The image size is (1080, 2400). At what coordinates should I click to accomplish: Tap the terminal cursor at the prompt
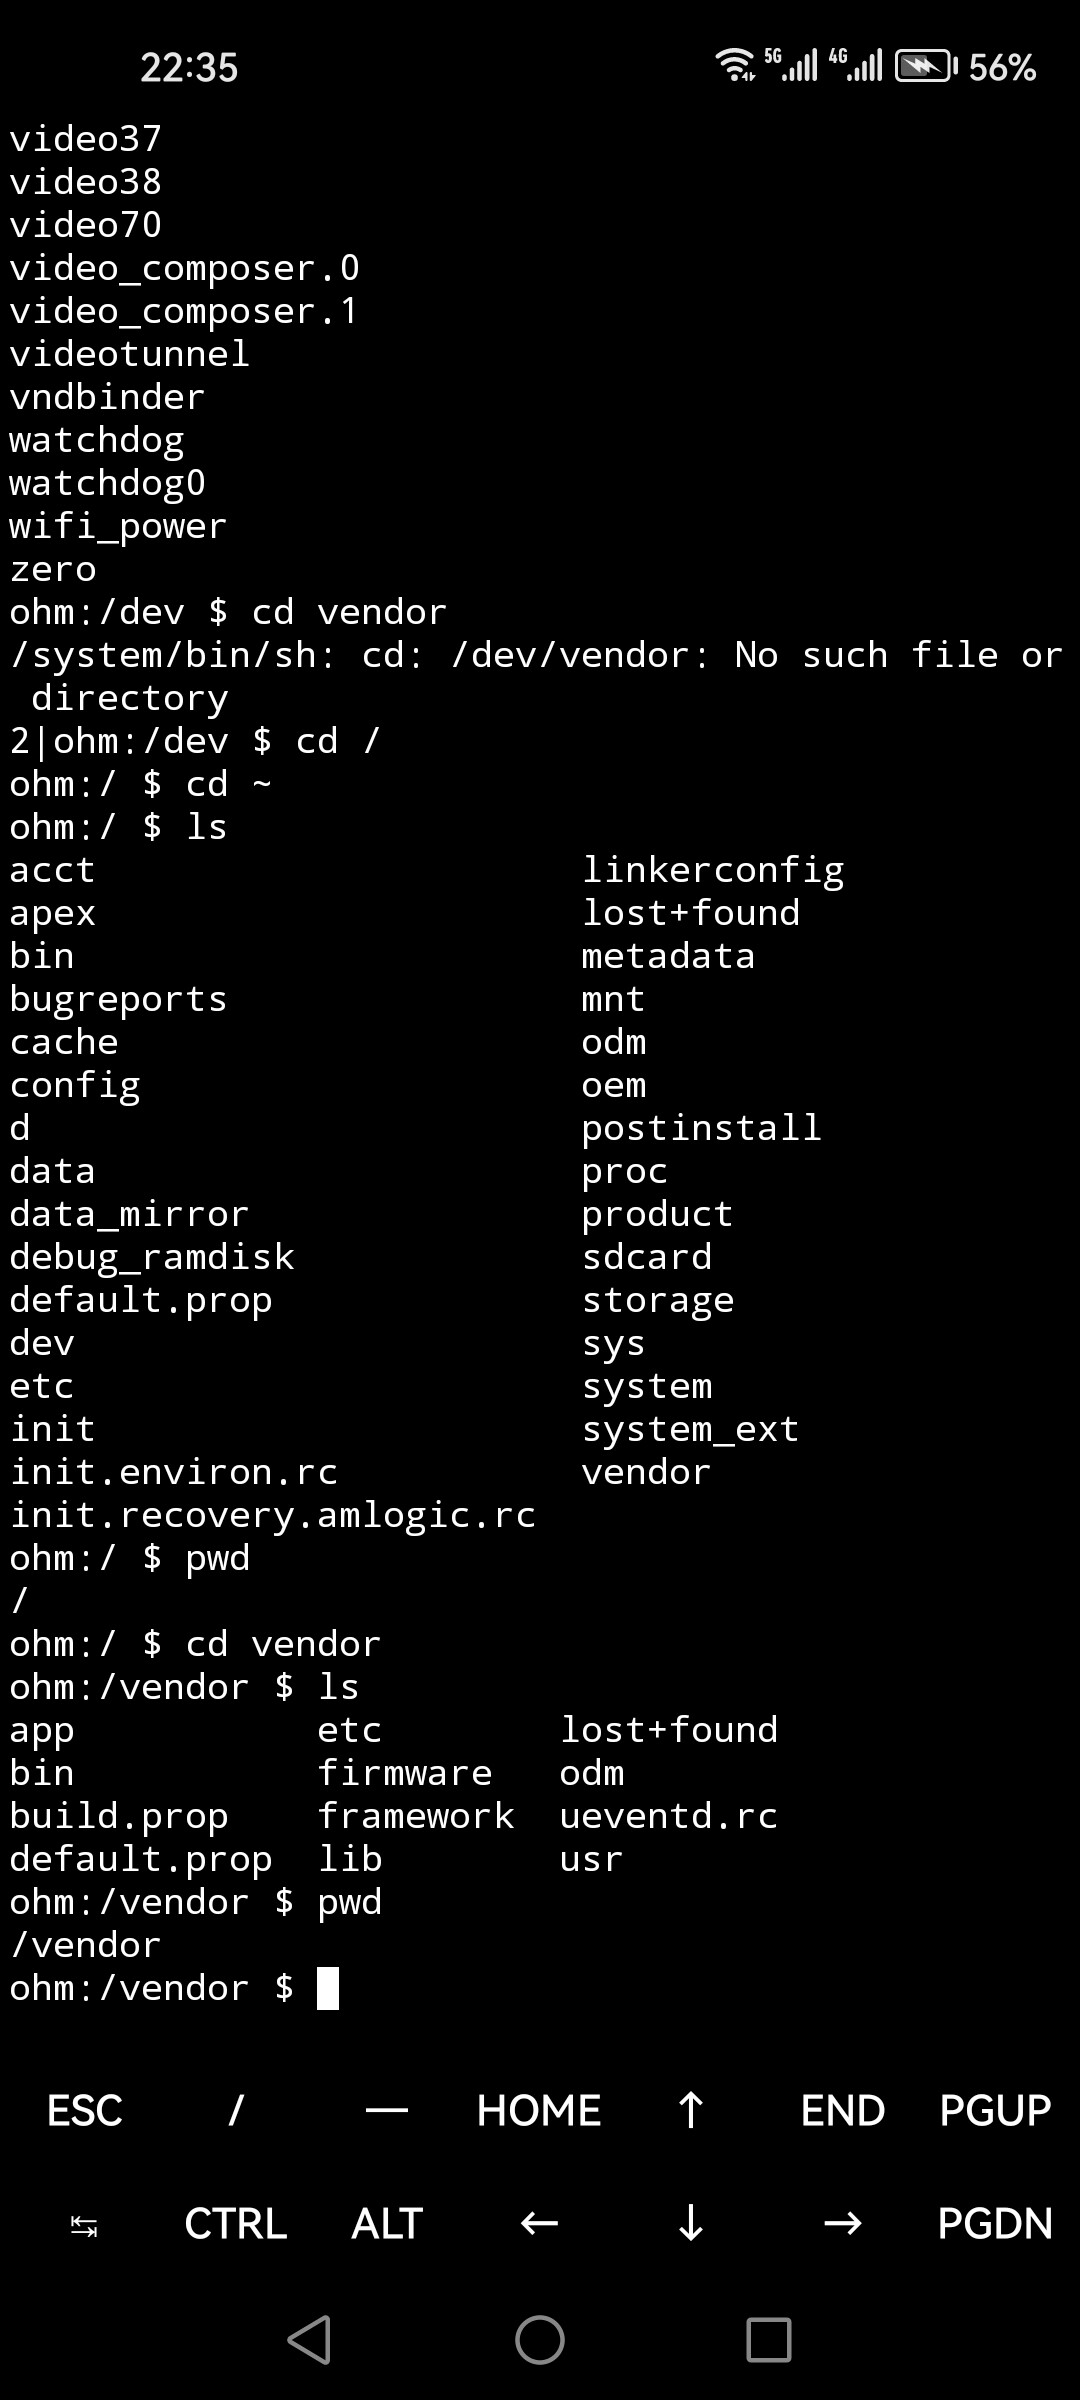[328, 1988]
